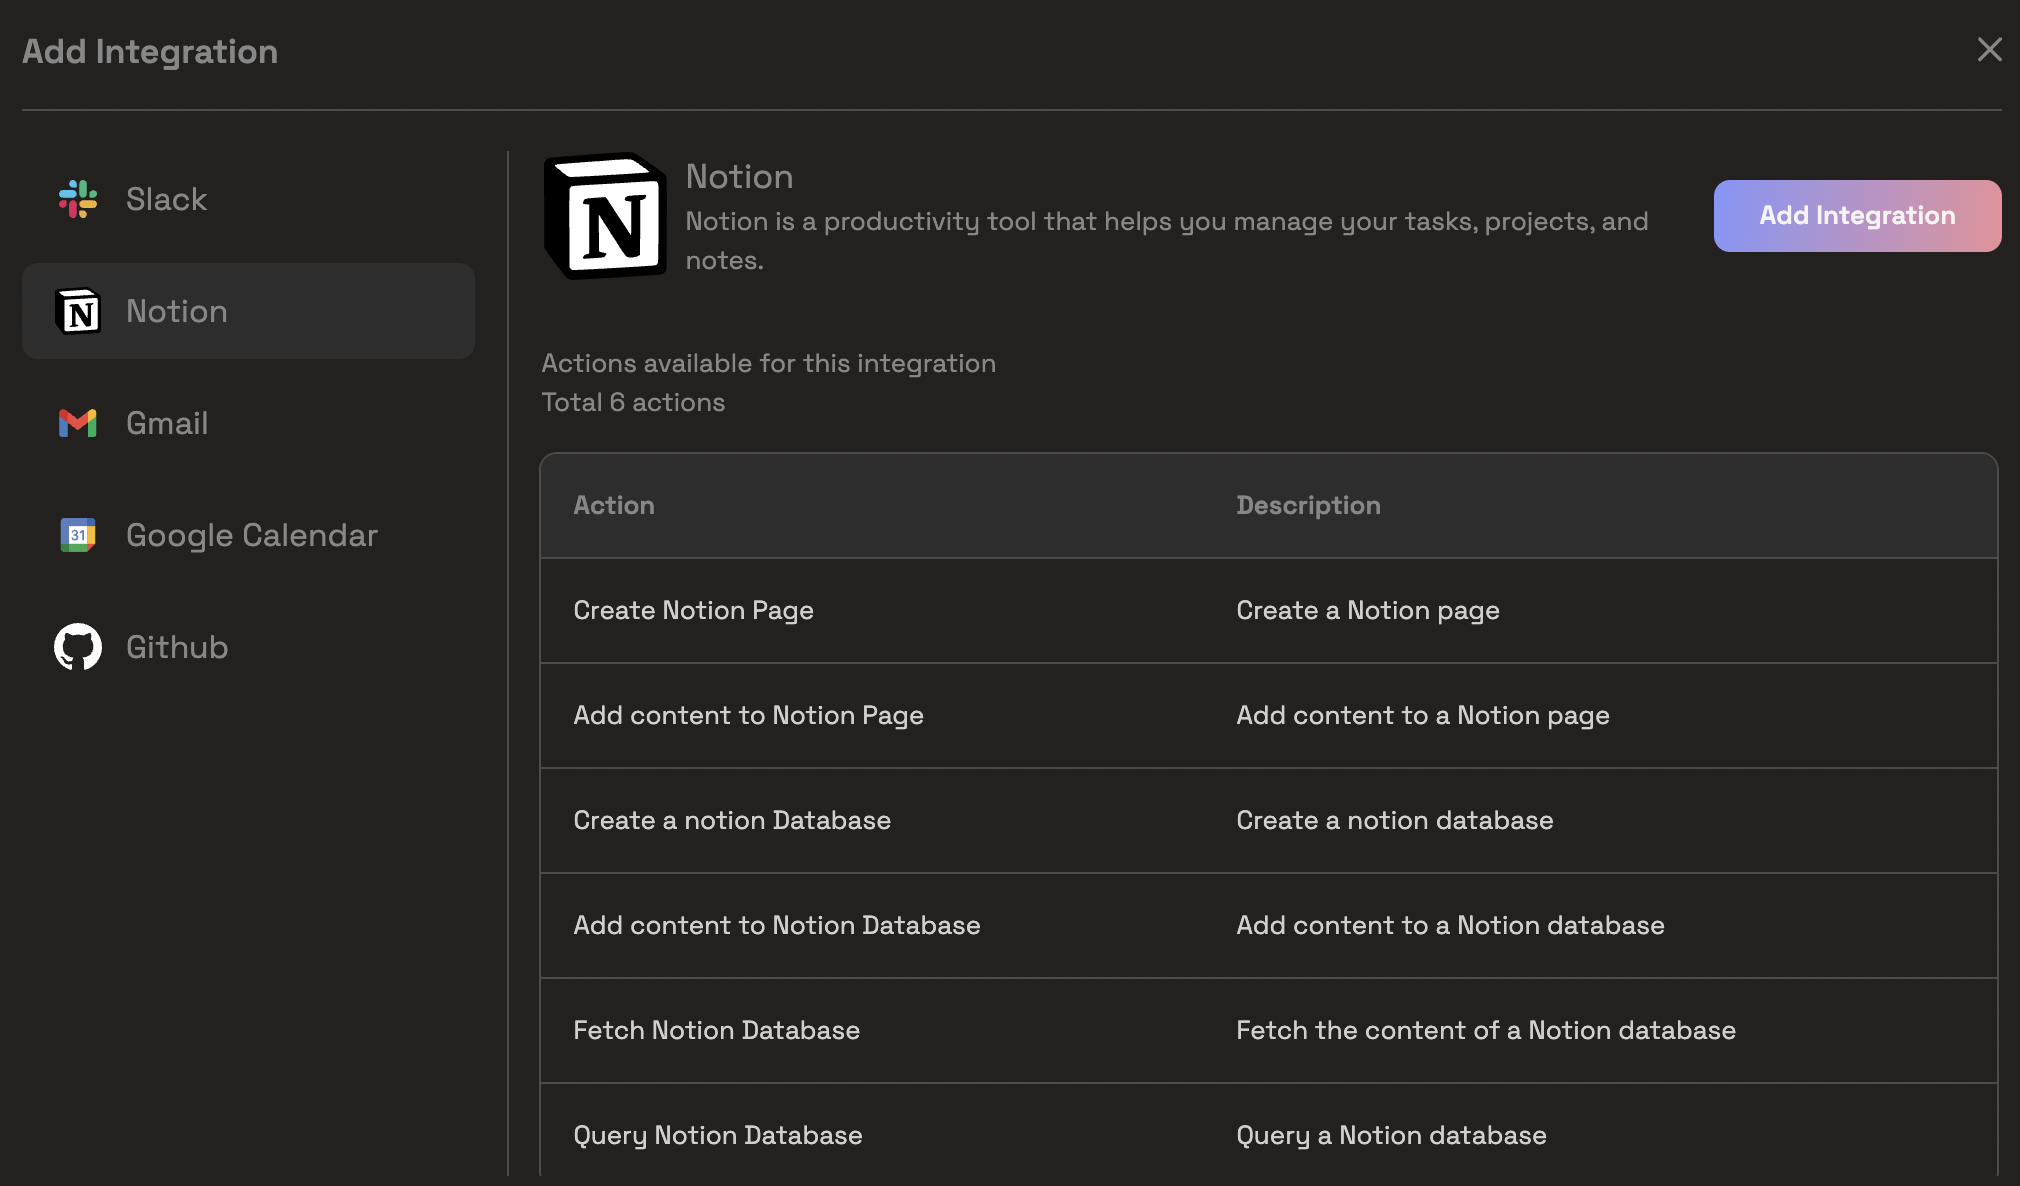The width and height of the screenshot is (2020, 1186).
Task: Select the Notion integration entry
Action: 248,311
